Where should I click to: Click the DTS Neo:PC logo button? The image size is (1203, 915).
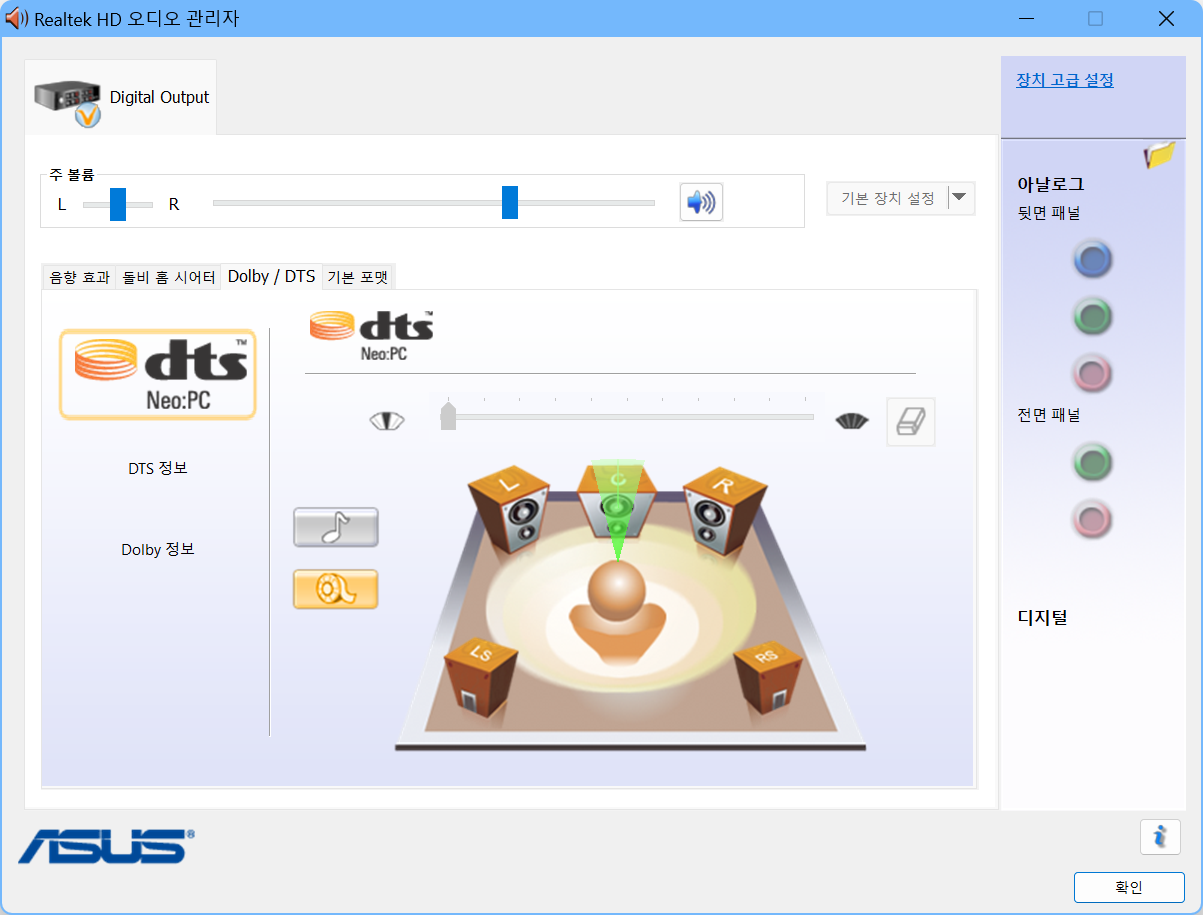click(158, 374)
